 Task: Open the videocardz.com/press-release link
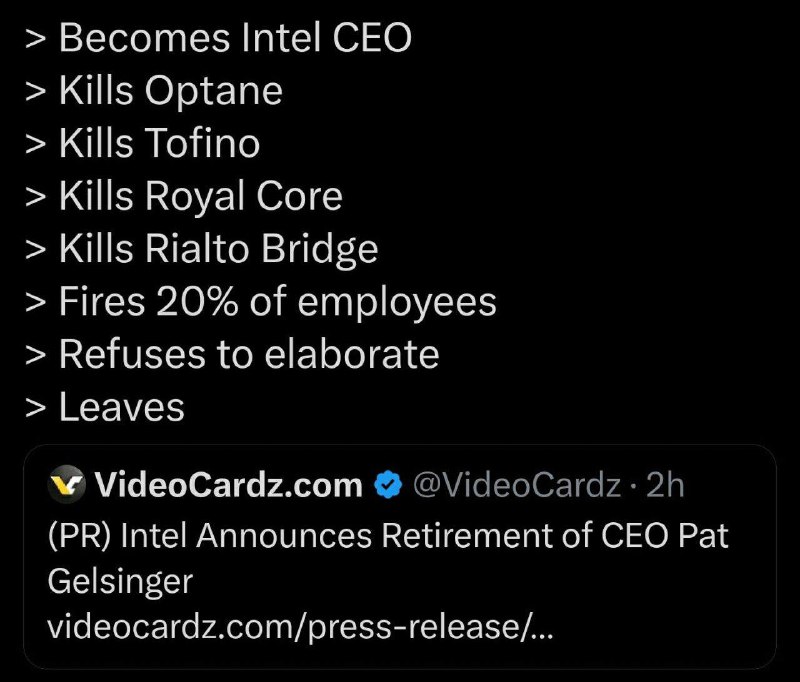[300, 627]
